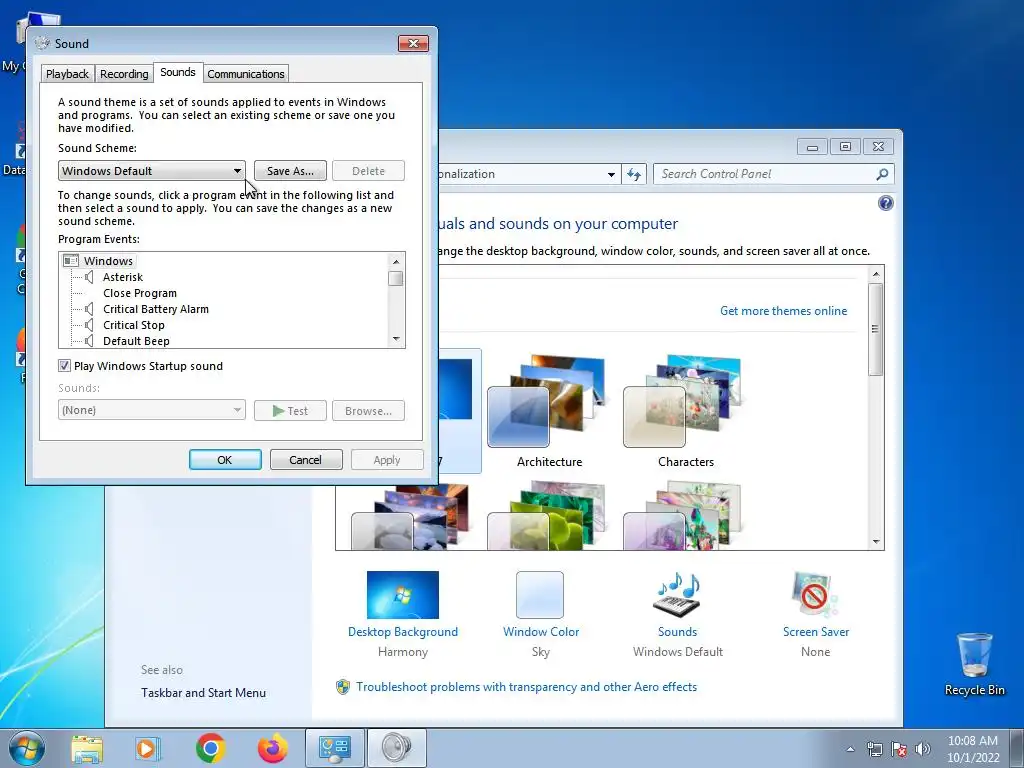This screenshot has height=768, width=1024.
Task: Open the Windows Start orb
Action: [26, 748]
